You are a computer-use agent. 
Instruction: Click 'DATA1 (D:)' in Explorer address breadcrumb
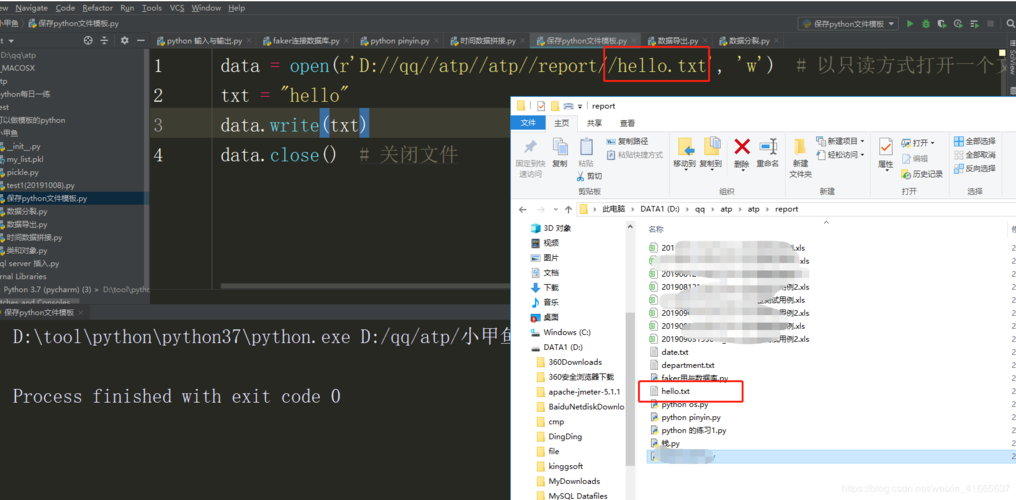[660, 209]
